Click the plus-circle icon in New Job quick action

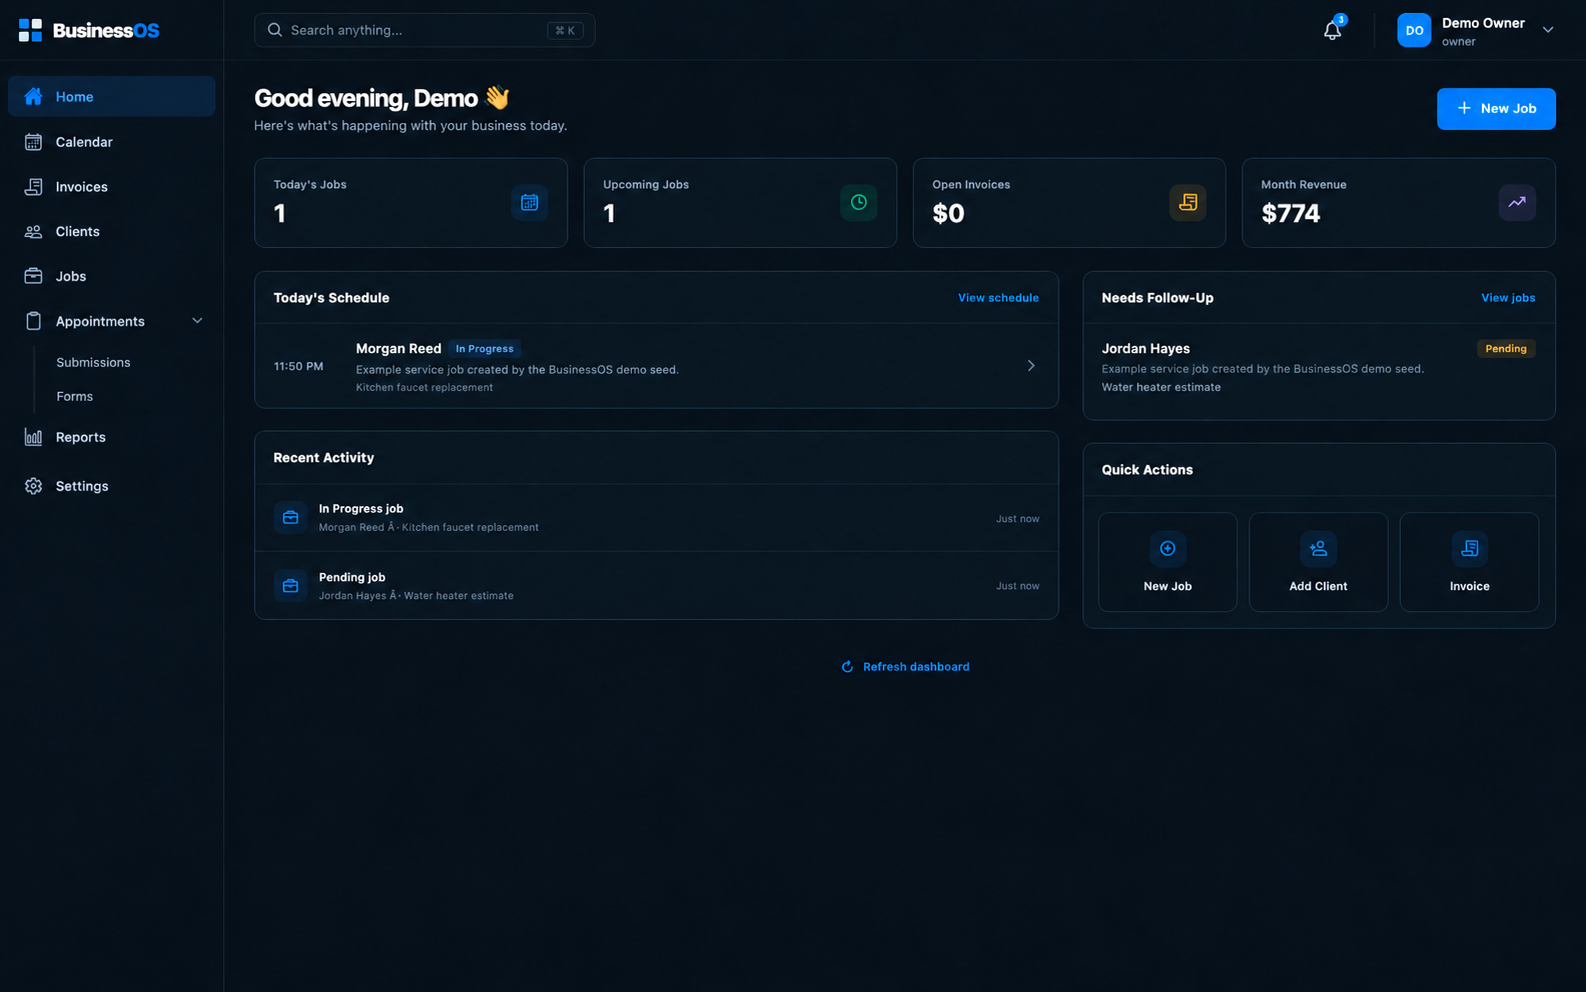pos(1167,548)
